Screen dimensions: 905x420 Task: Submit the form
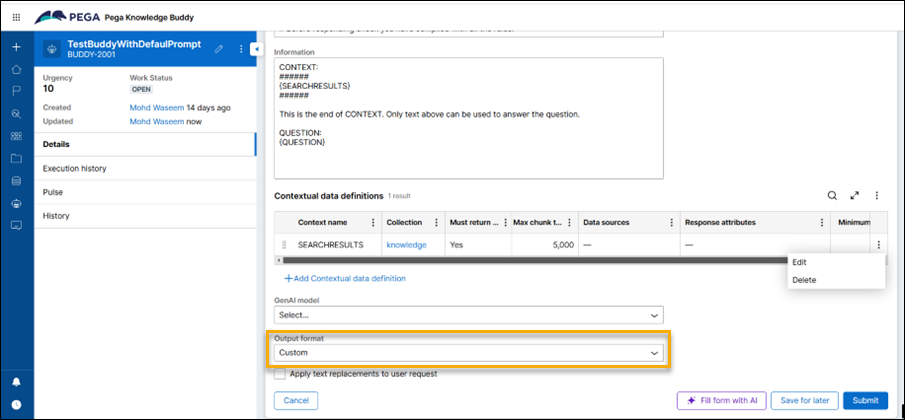click(865, 400)
